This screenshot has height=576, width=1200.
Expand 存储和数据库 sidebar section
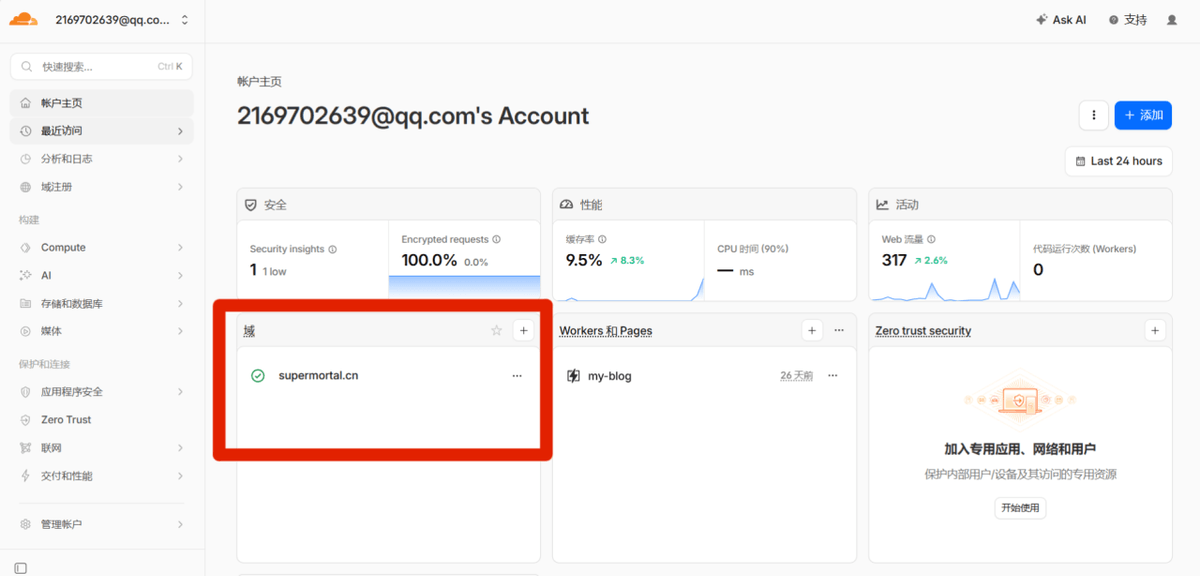click(102, 303)
